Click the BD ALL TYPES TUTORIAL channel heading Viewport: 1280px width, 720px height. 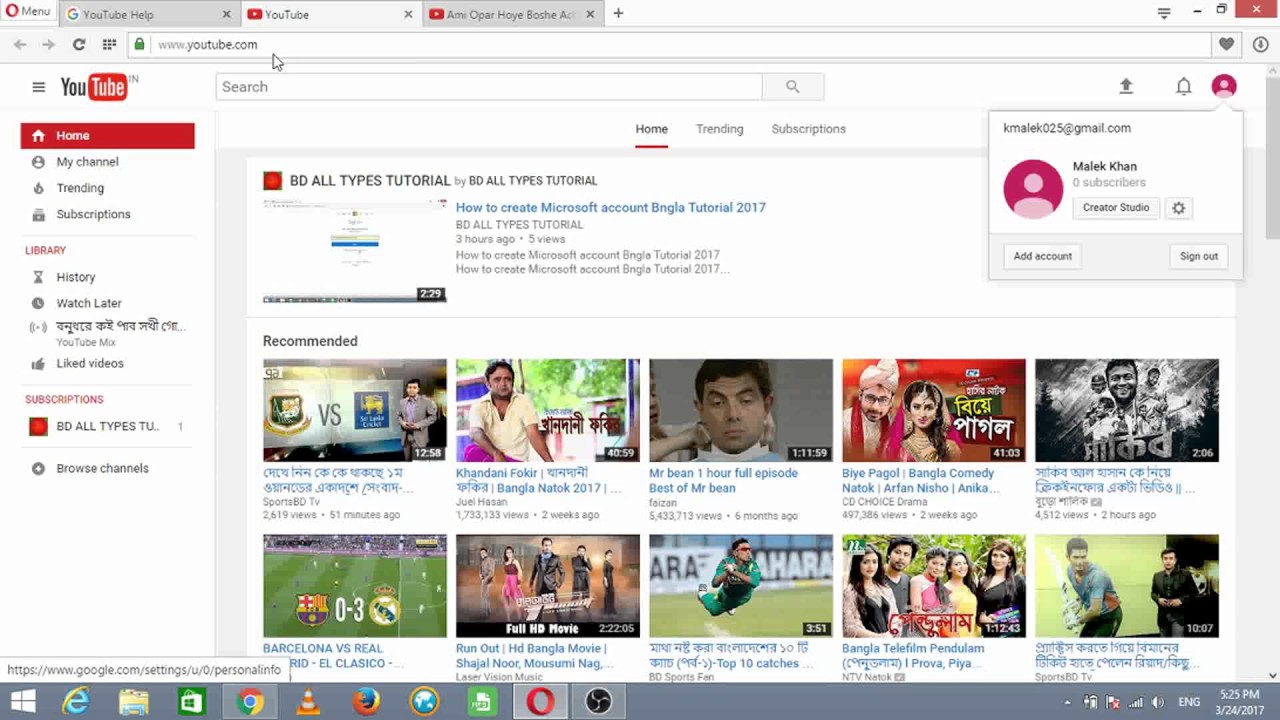pos(370,181)
